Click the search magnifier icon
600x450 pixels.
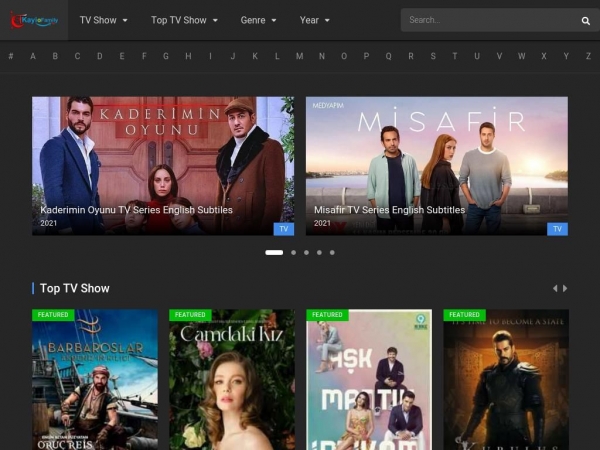pos(585,21)
